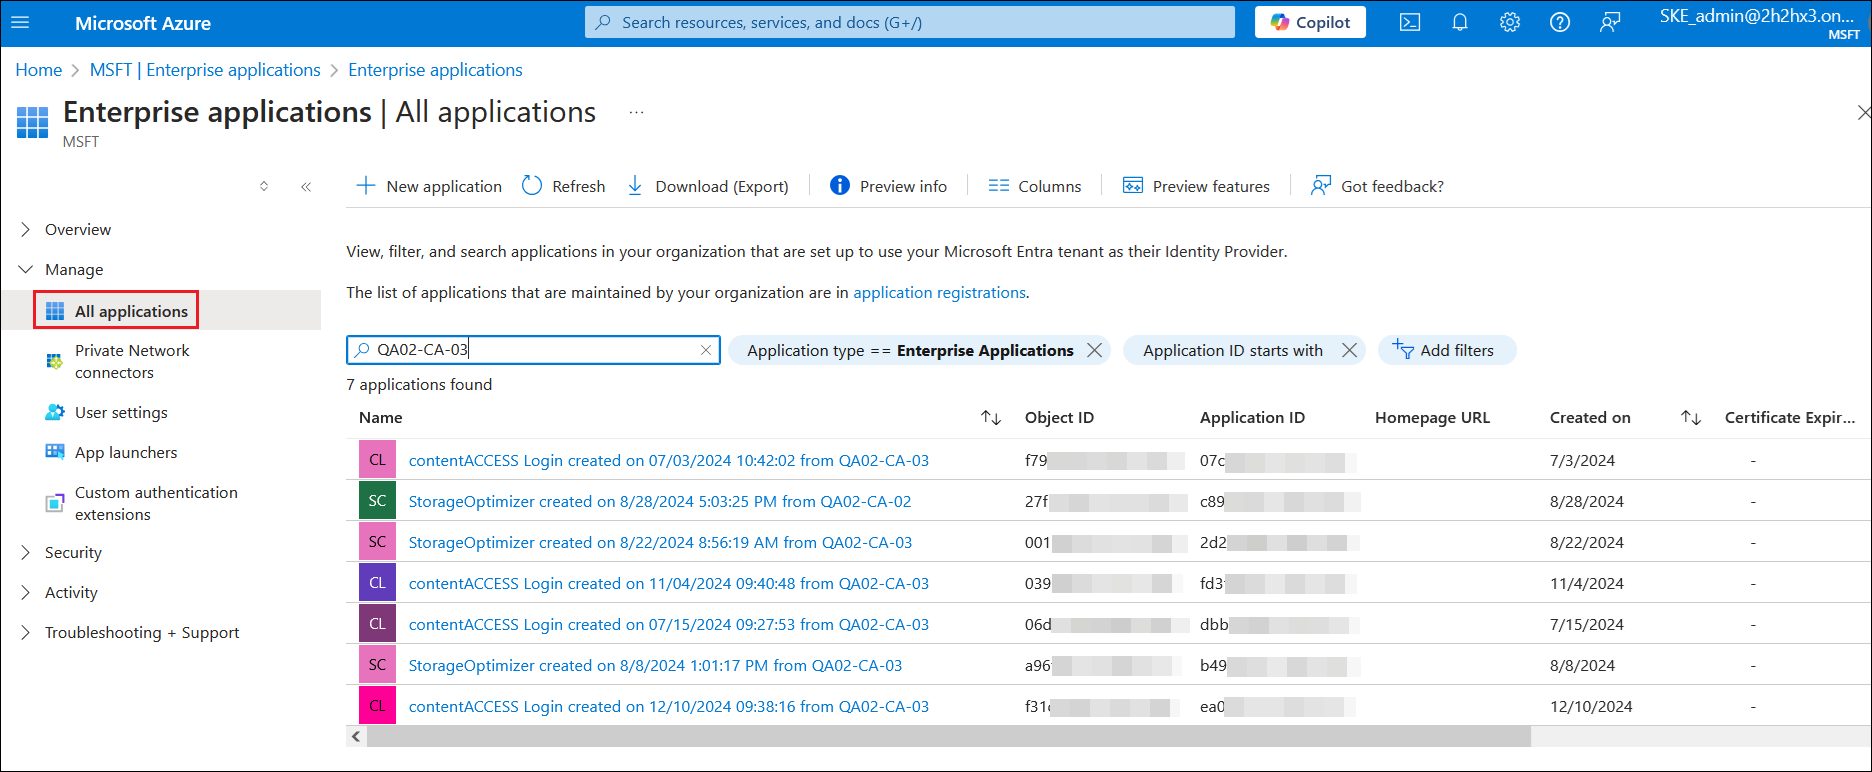
Task: Open the notifications bell
Action: coord(1460,23)
